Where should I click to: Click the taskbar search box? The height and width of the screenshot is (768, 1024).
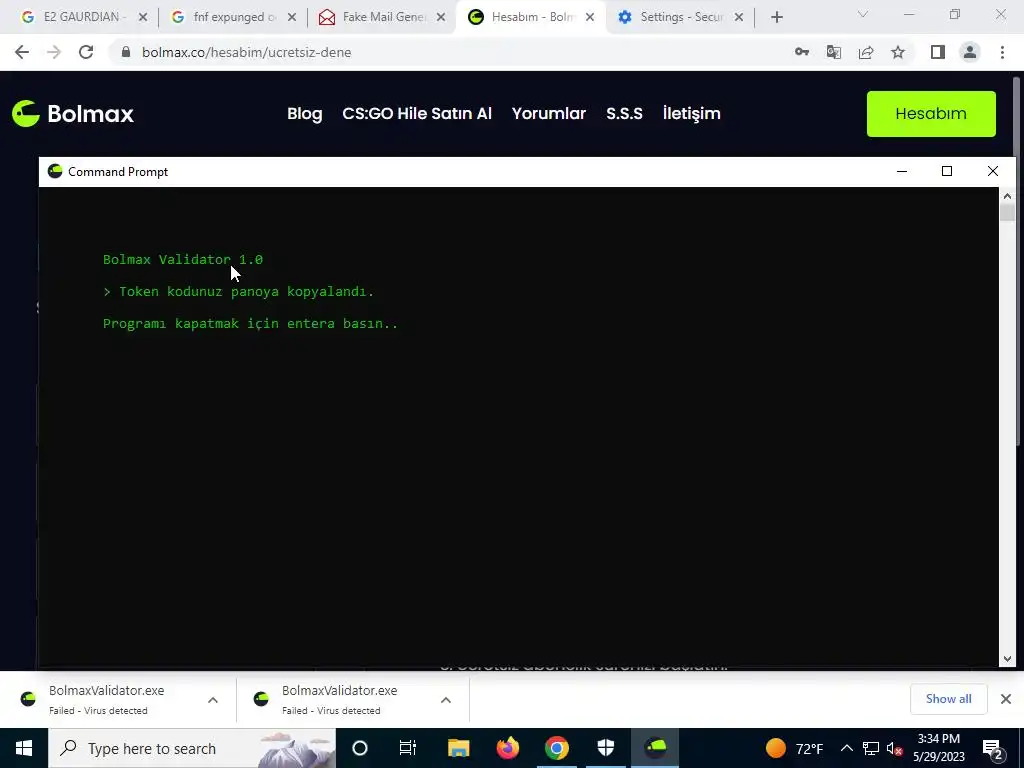click(192, 748)
